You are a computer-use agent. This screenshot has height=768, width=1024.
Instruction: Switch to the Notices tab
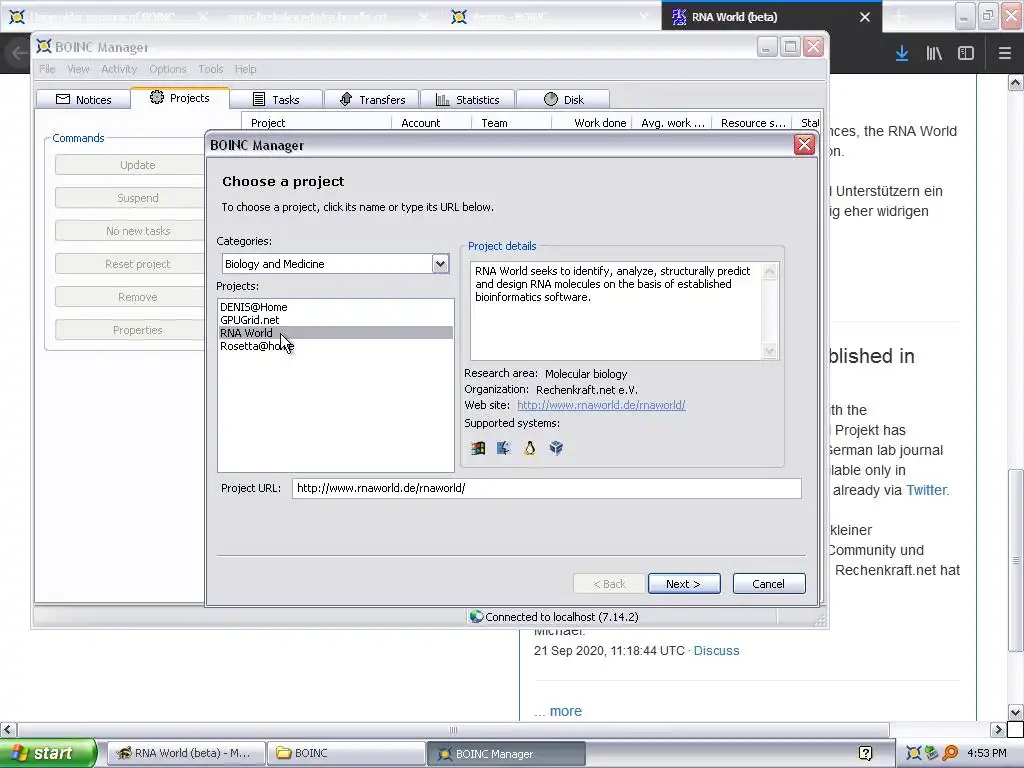(x=84, y=99)
